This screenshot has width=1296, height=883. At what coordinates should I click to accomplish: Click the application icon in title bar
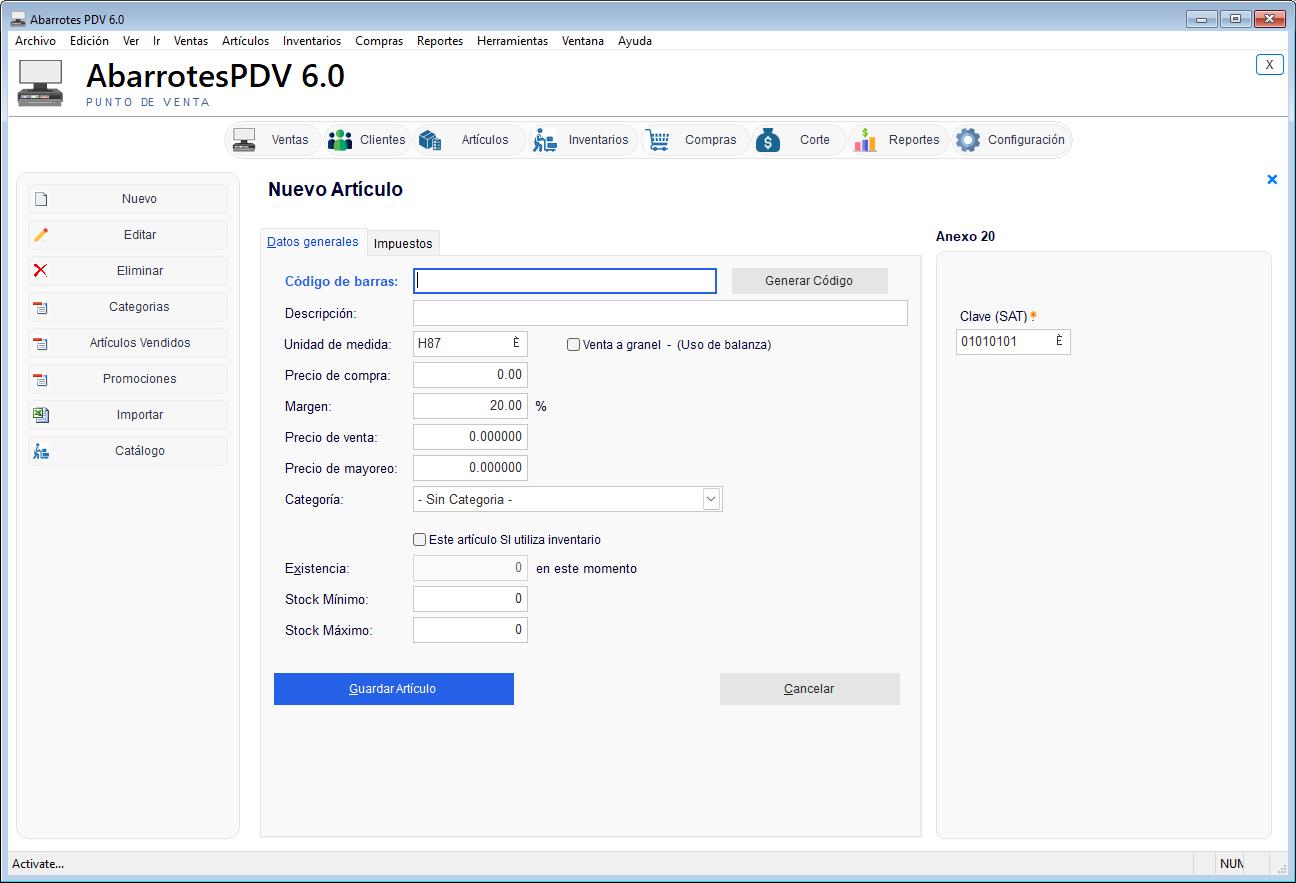pyautogui.click(x=18, y=19)
